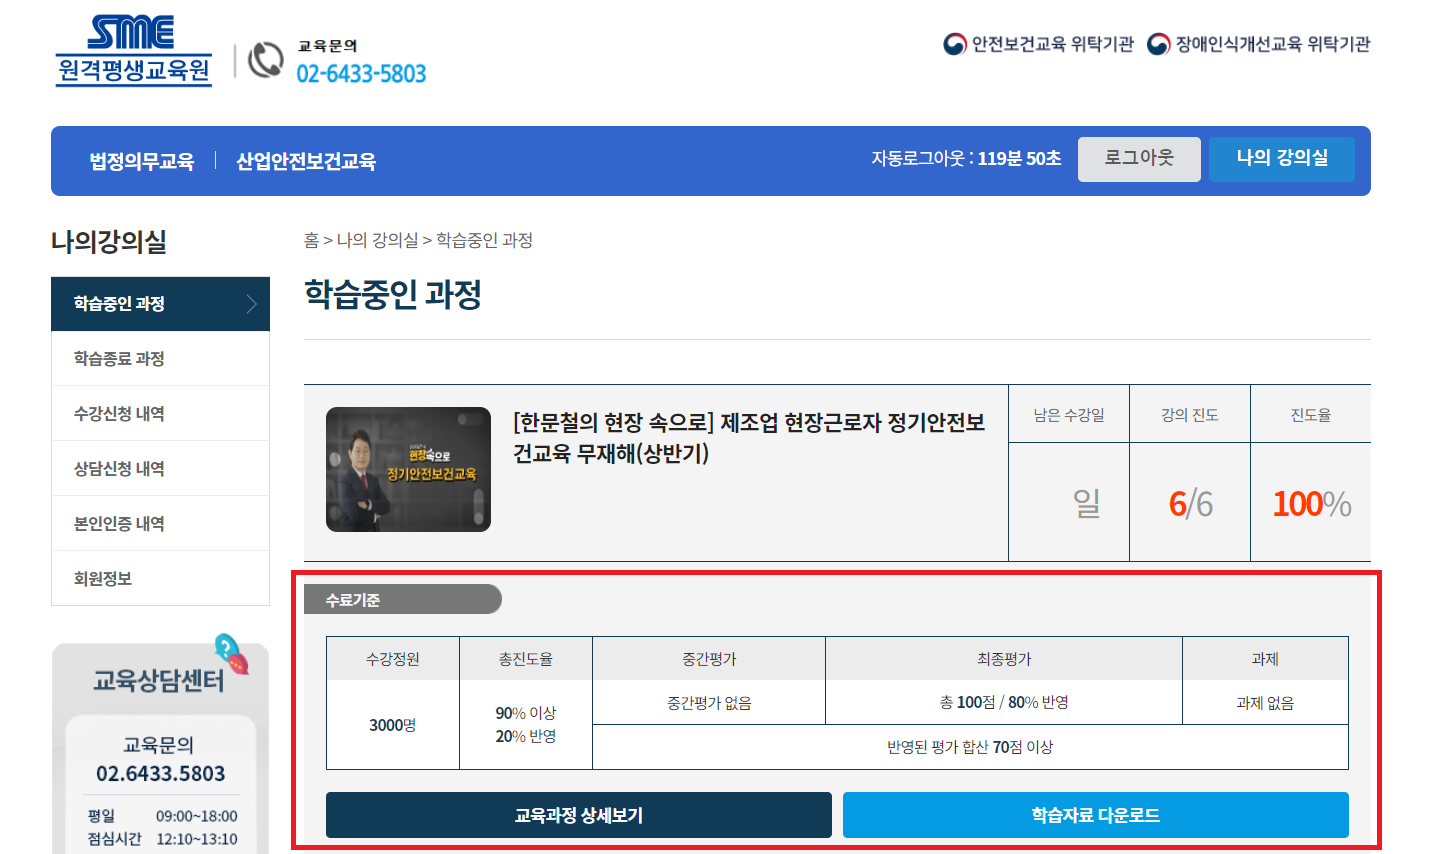The height and width of the screenshot is (854, 1429).
Task: Click the phone inquiry icon
Action: click(x=266, y=60)
